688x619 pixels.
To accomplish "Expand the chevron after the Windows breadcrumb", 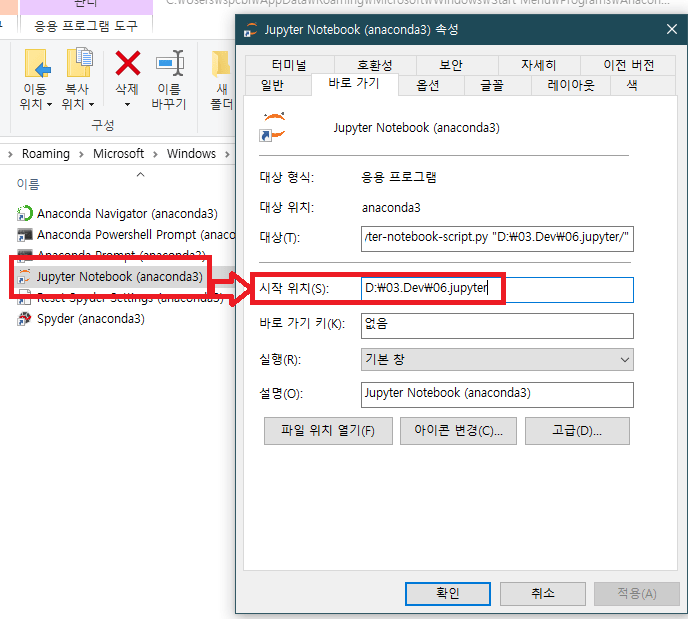I will pos(227,154).
